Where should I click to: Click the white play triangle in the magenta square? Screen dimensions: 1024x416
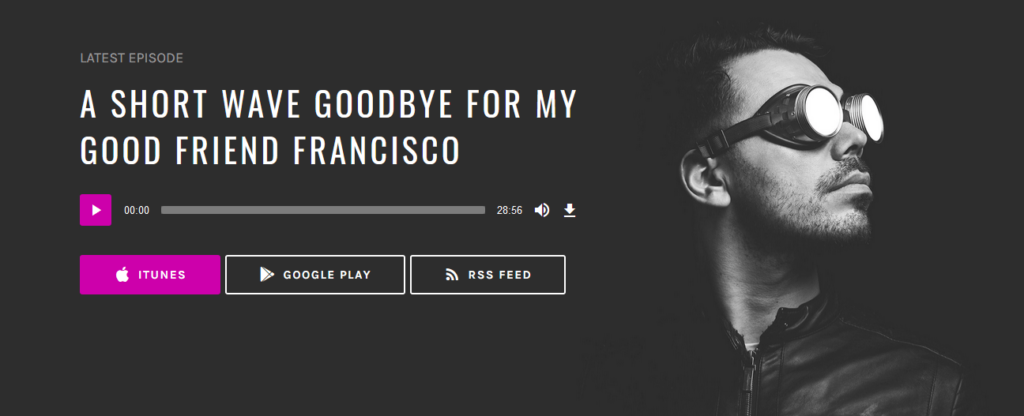pos(97,210)
